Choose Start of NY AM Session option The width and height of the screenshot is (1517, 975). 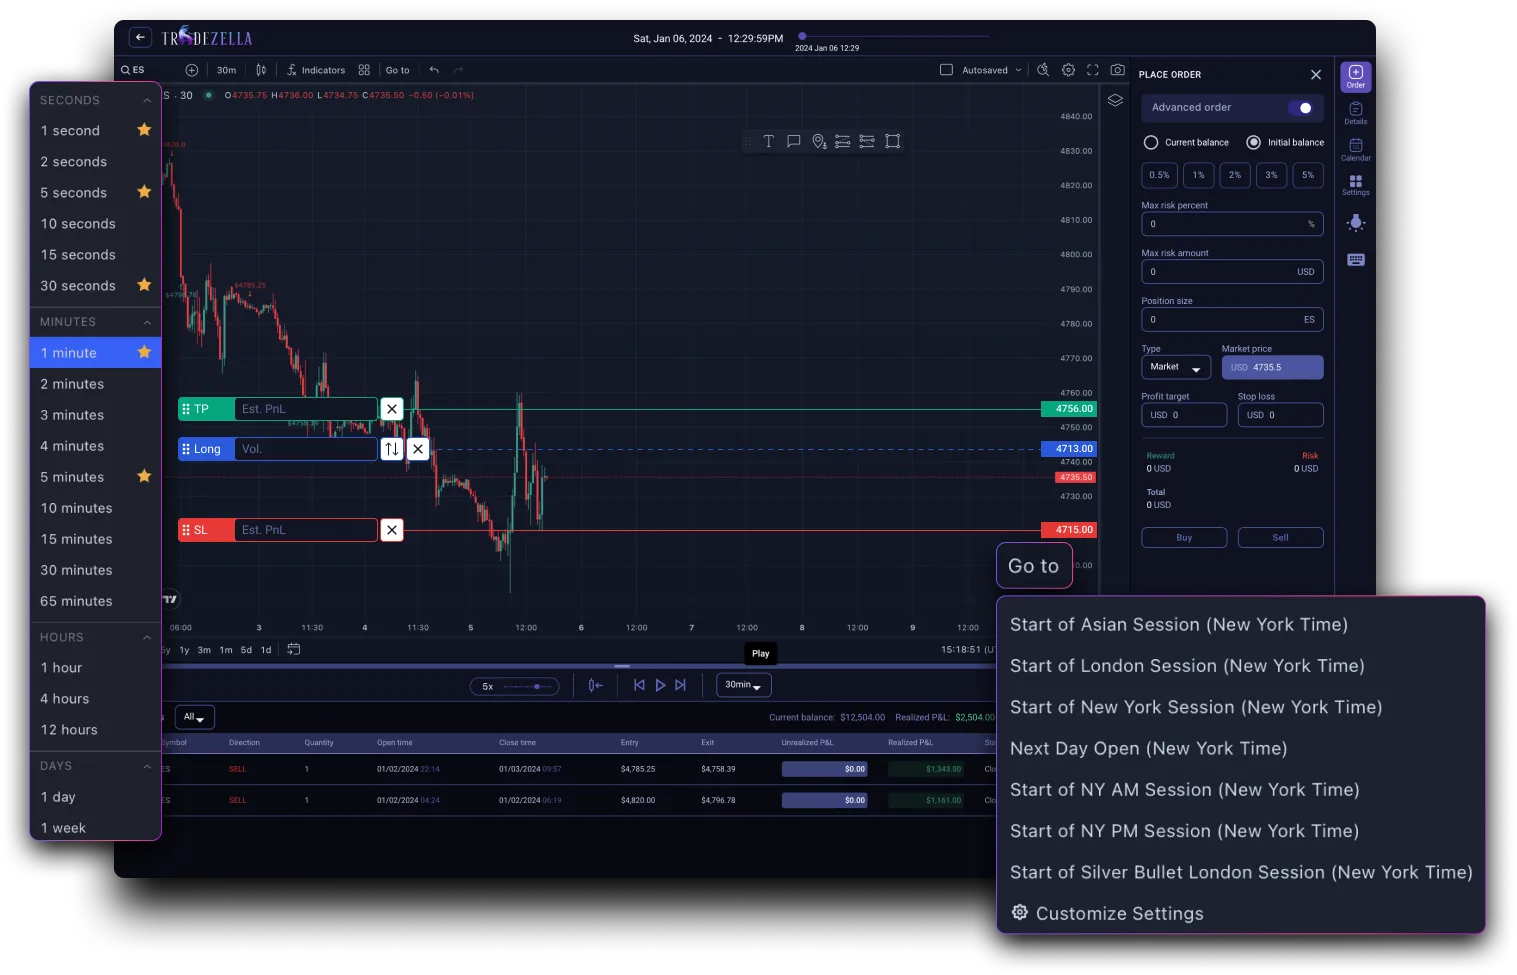[x=1184, y=790]
